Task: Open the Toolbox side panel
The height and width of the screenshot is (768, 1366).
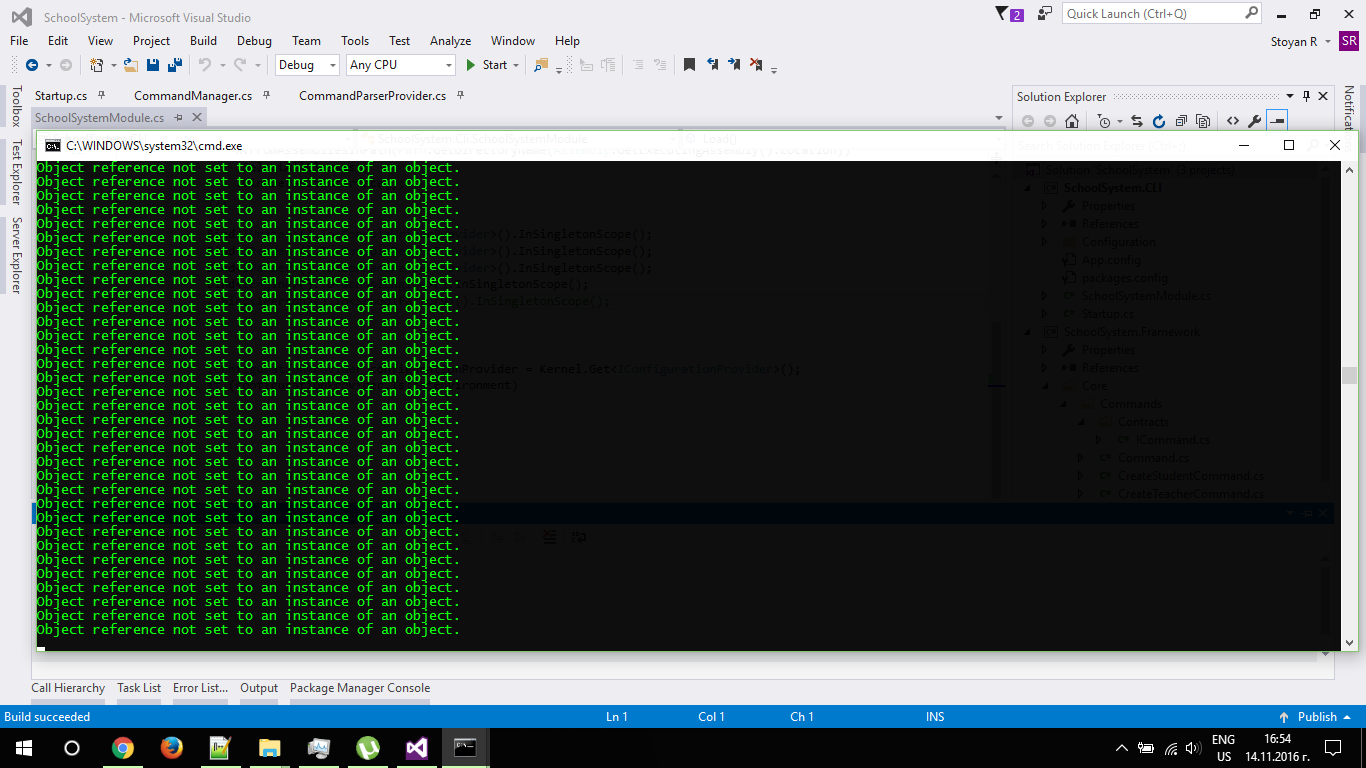Action: (16, 106)
